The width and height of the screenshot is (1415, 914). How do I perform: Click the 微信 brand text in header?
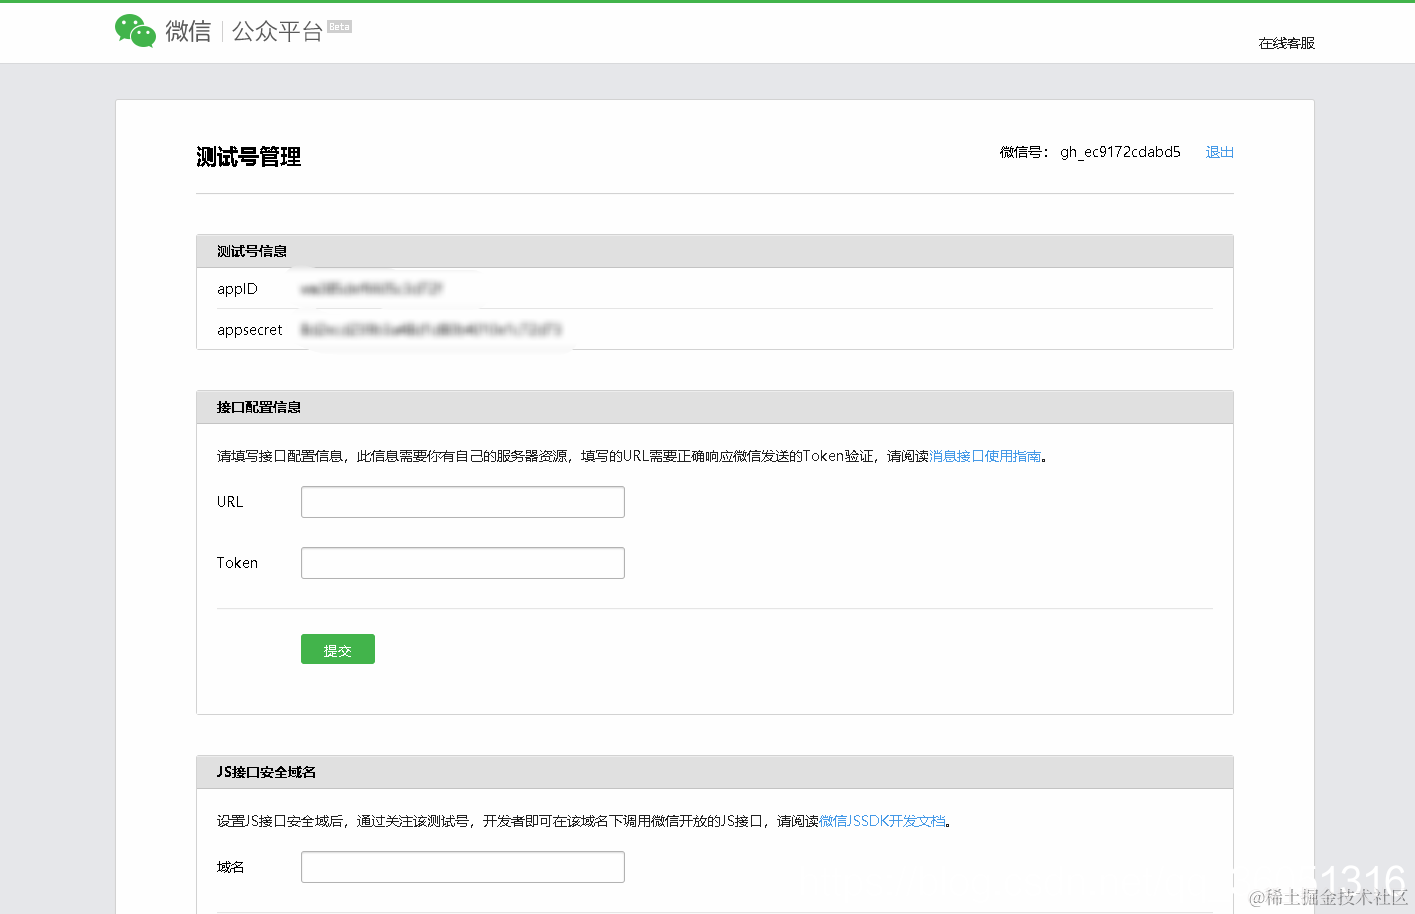pos(189,31)
